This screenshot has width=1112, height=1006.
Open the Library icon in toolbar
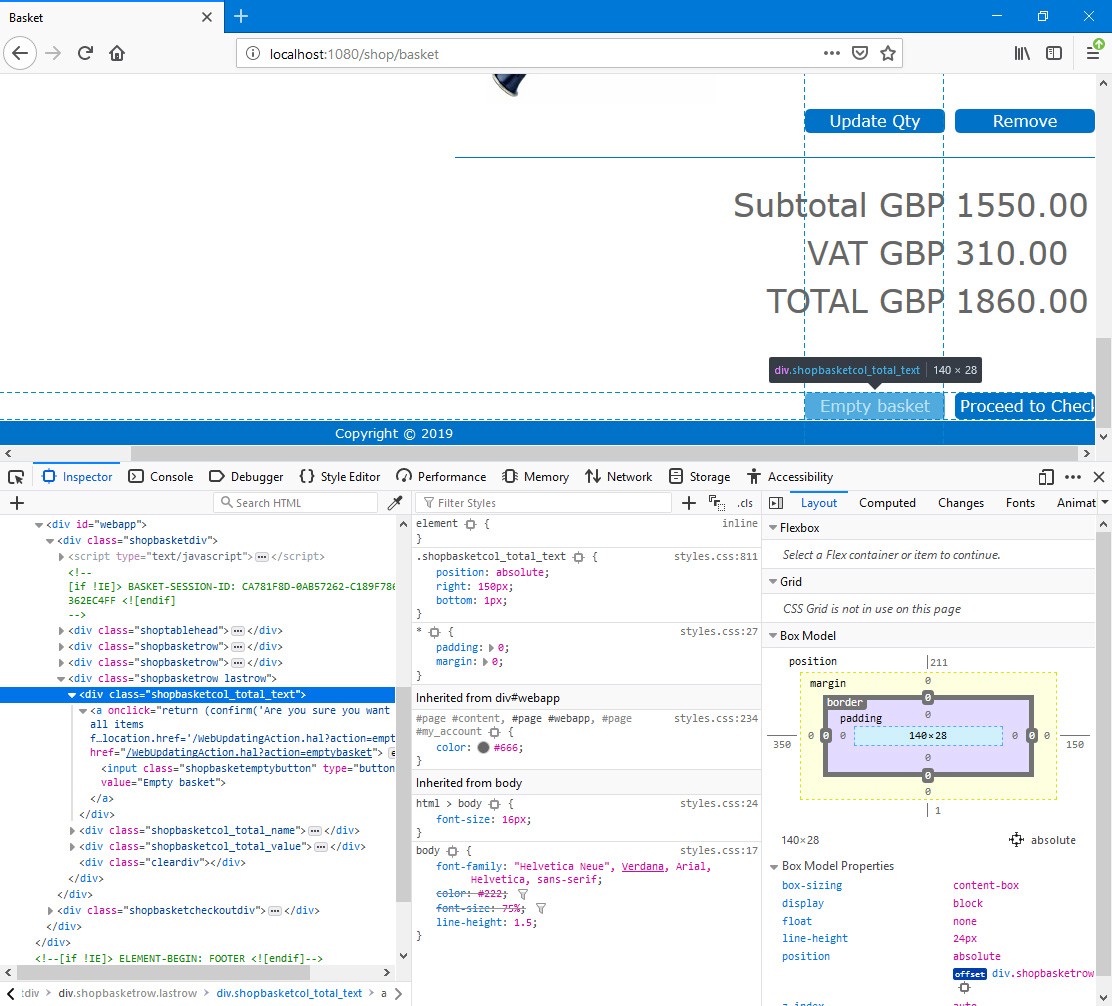1022,53
